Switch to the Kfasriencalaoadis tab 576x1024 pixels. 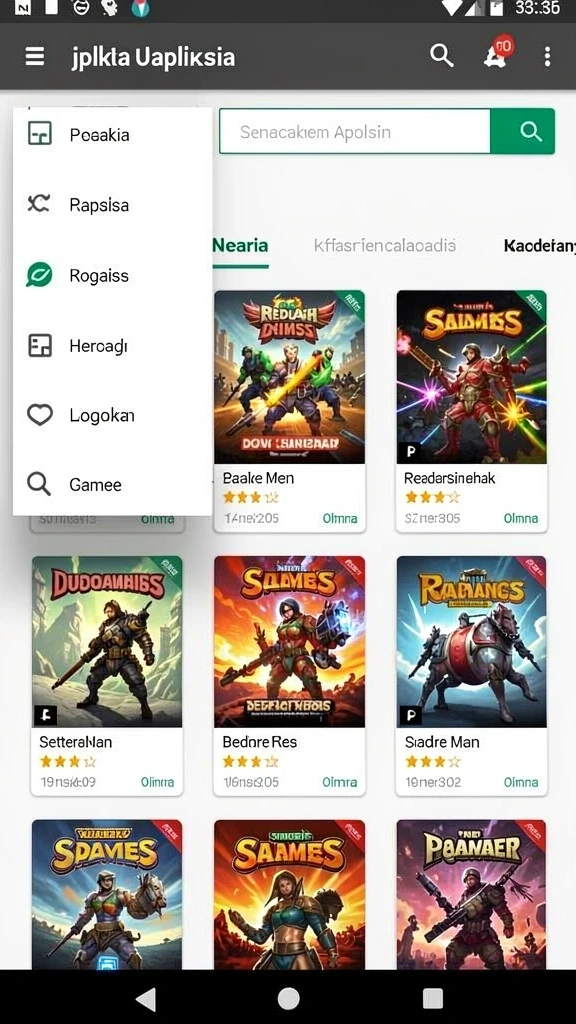[385, 246]
